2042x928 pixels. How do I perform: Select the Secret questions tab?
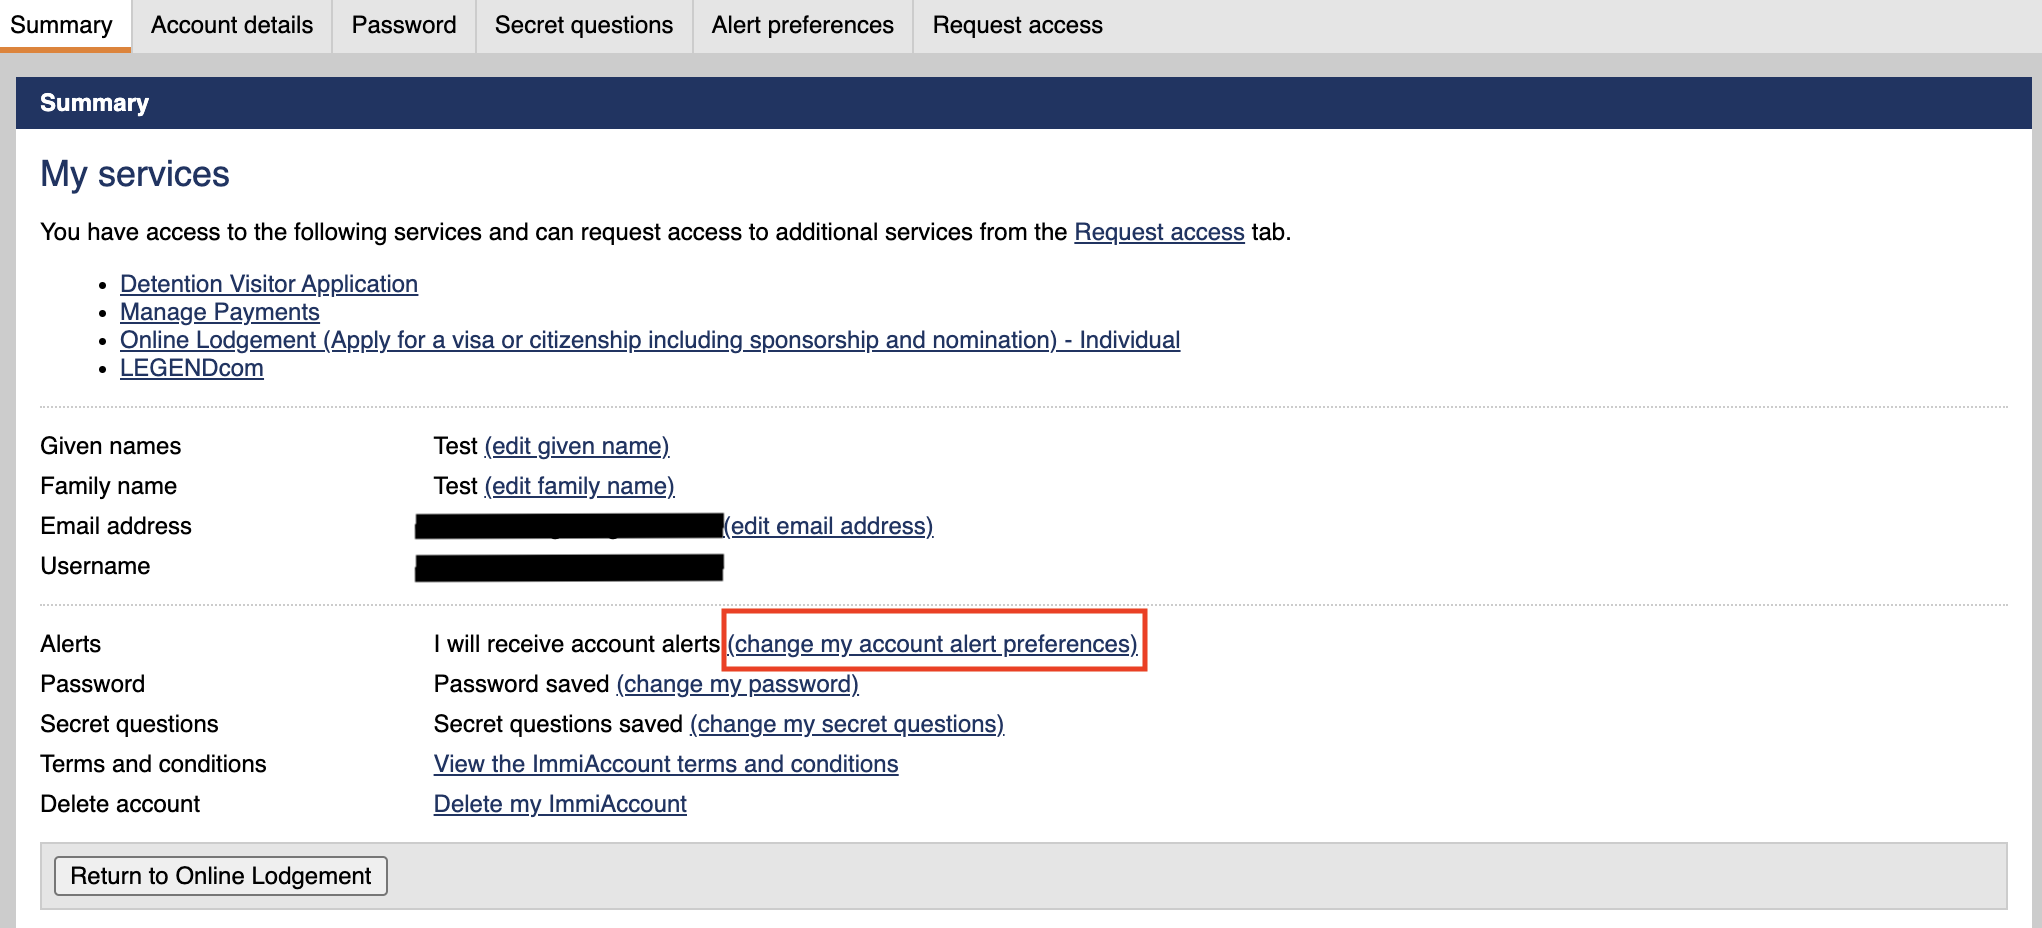click(x=584, y=25)
